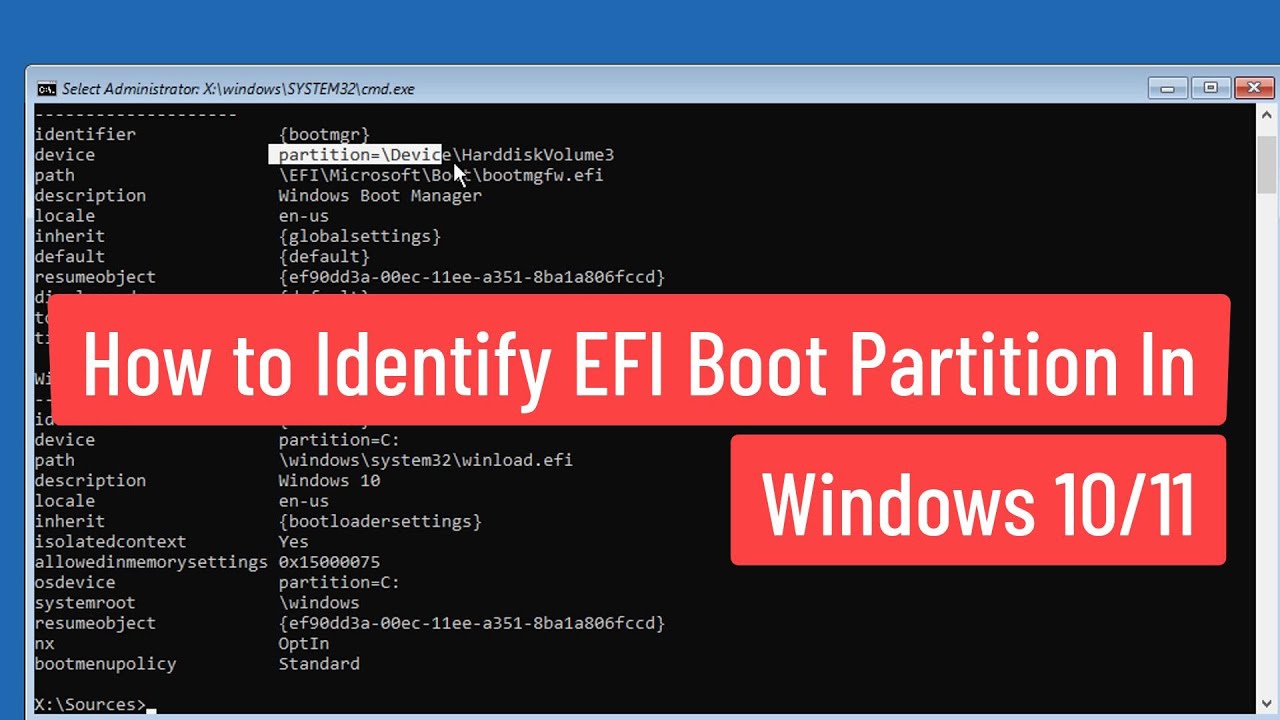
Task: Click 'Yes' value of isolatedcontext
Action: (293, 542)
